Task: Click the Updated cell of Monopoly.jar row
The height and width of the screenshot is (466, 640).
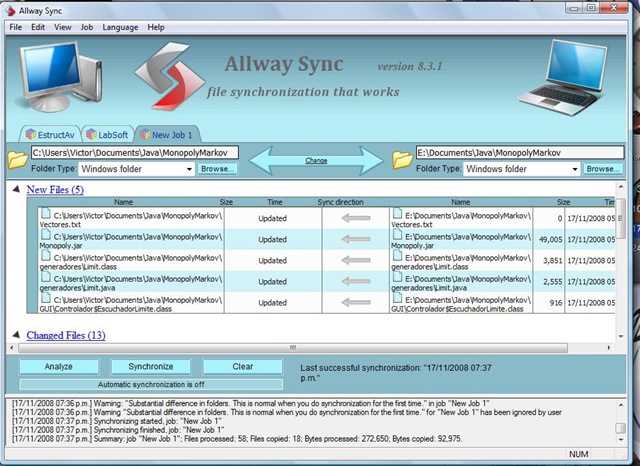Action: pyautogui.click(x=272, y=240)
